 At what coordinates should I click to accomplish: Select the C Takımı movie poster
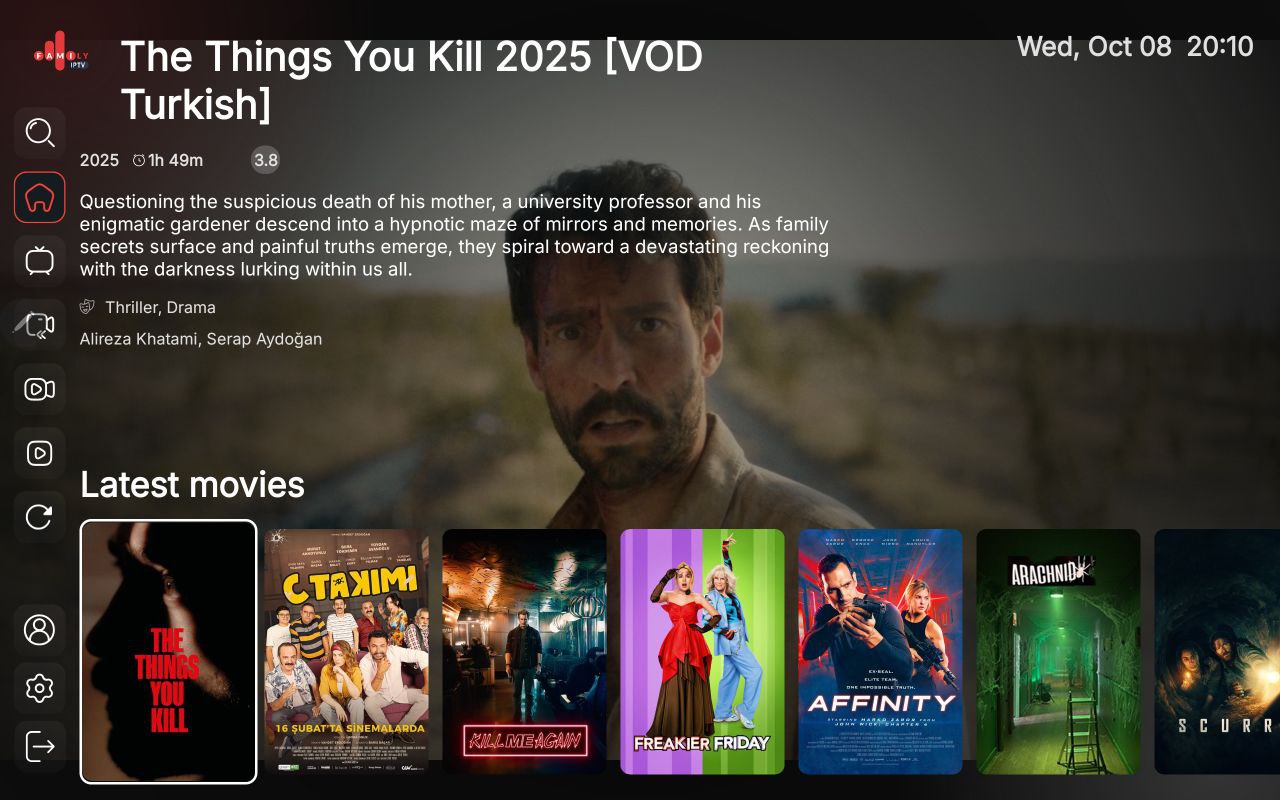coord(347,652)
